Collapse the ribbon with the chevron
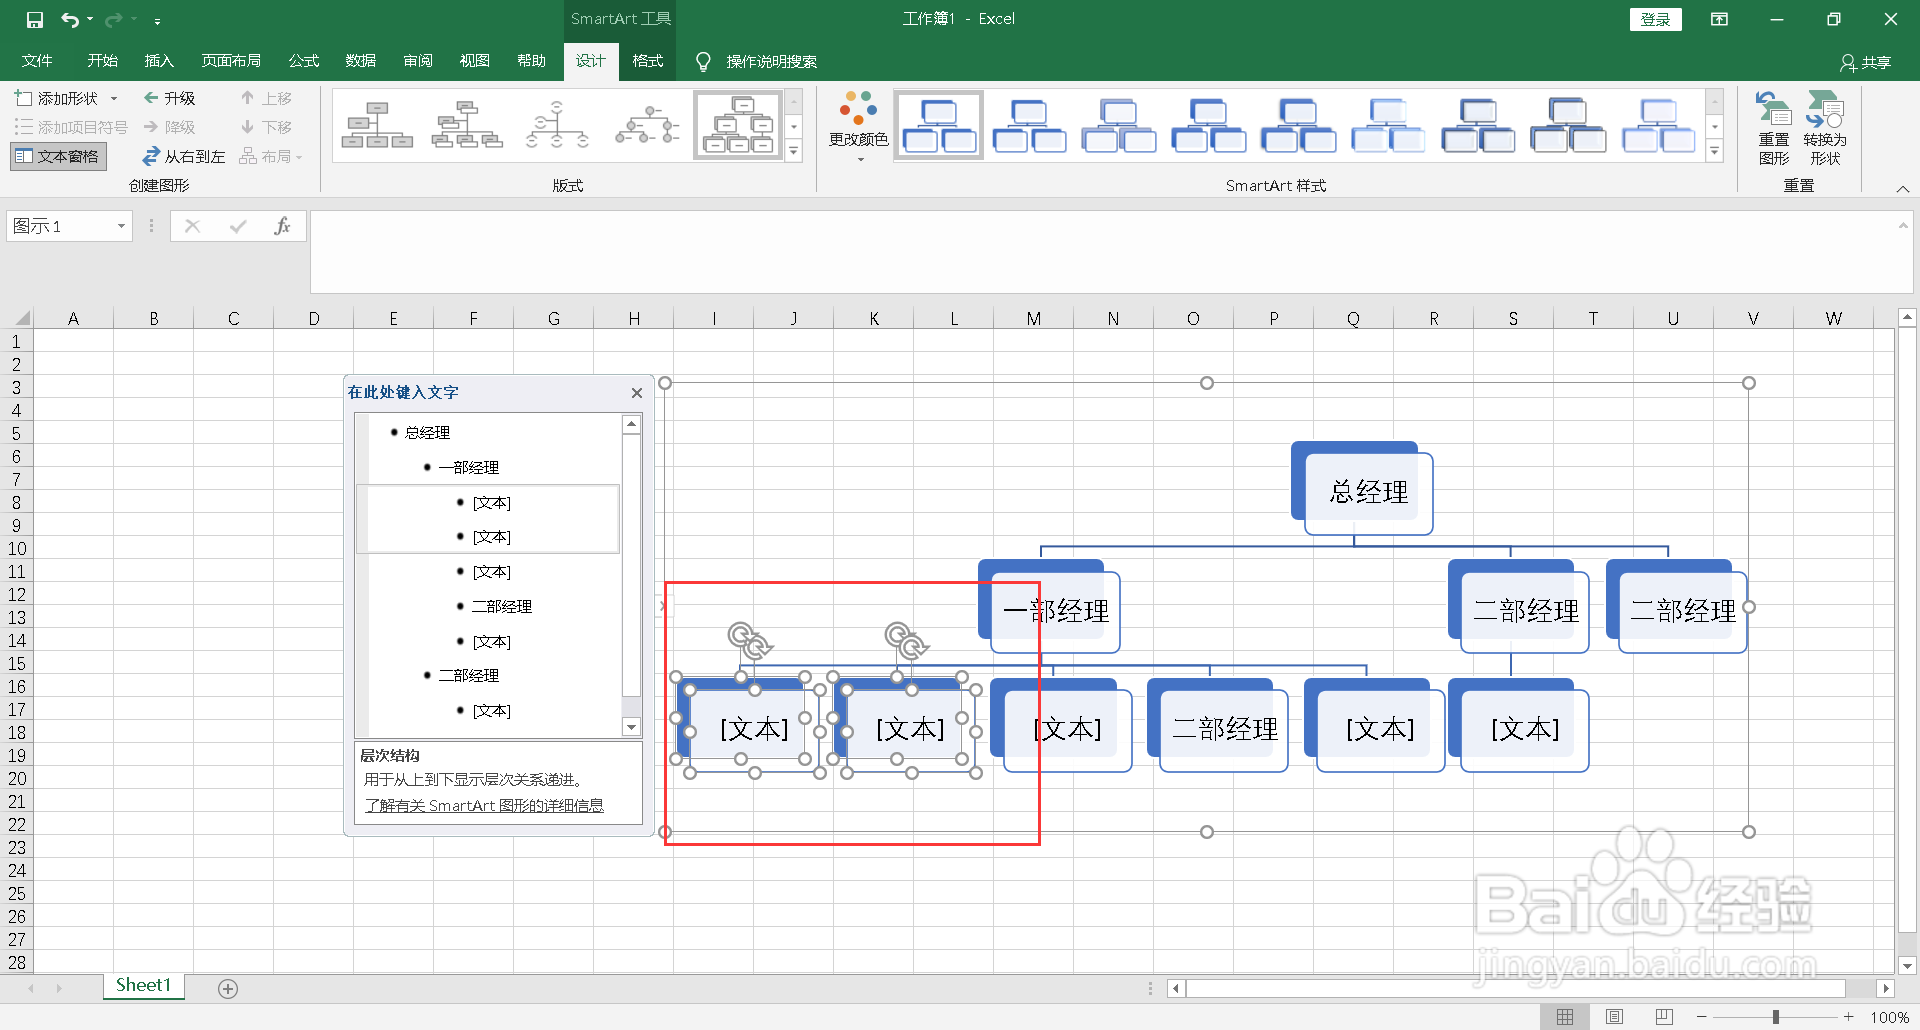The height and width of the screenshot is (1030, 1920). tap(1903, 188)
